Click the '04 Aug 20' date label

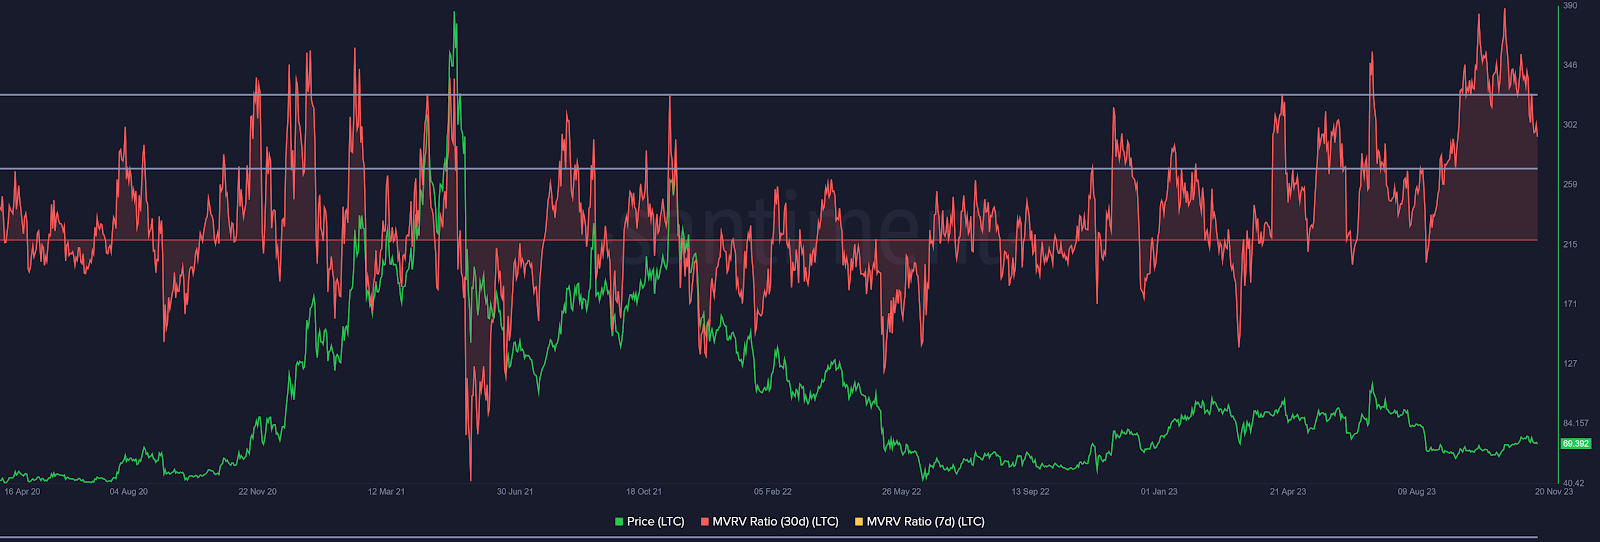[x=129, y=492]
